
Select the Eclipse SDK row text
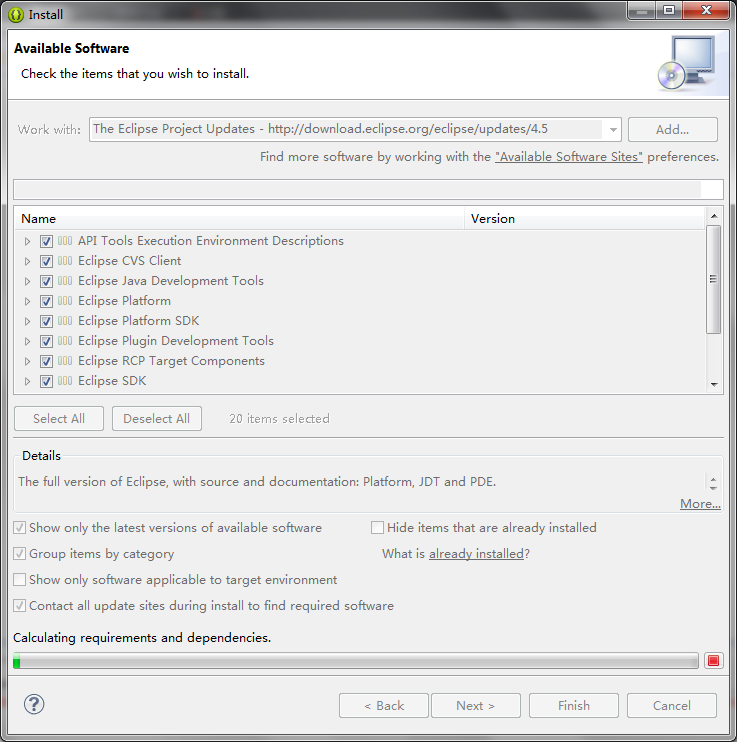pos(112,381)
